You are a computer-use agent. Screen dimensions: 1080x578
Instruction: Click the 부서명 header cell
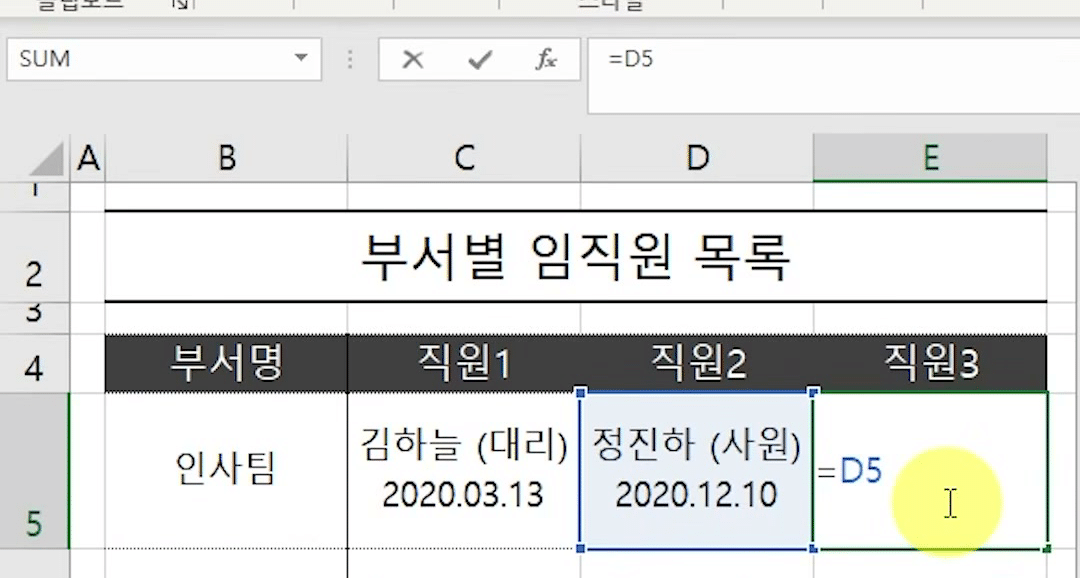227,364
